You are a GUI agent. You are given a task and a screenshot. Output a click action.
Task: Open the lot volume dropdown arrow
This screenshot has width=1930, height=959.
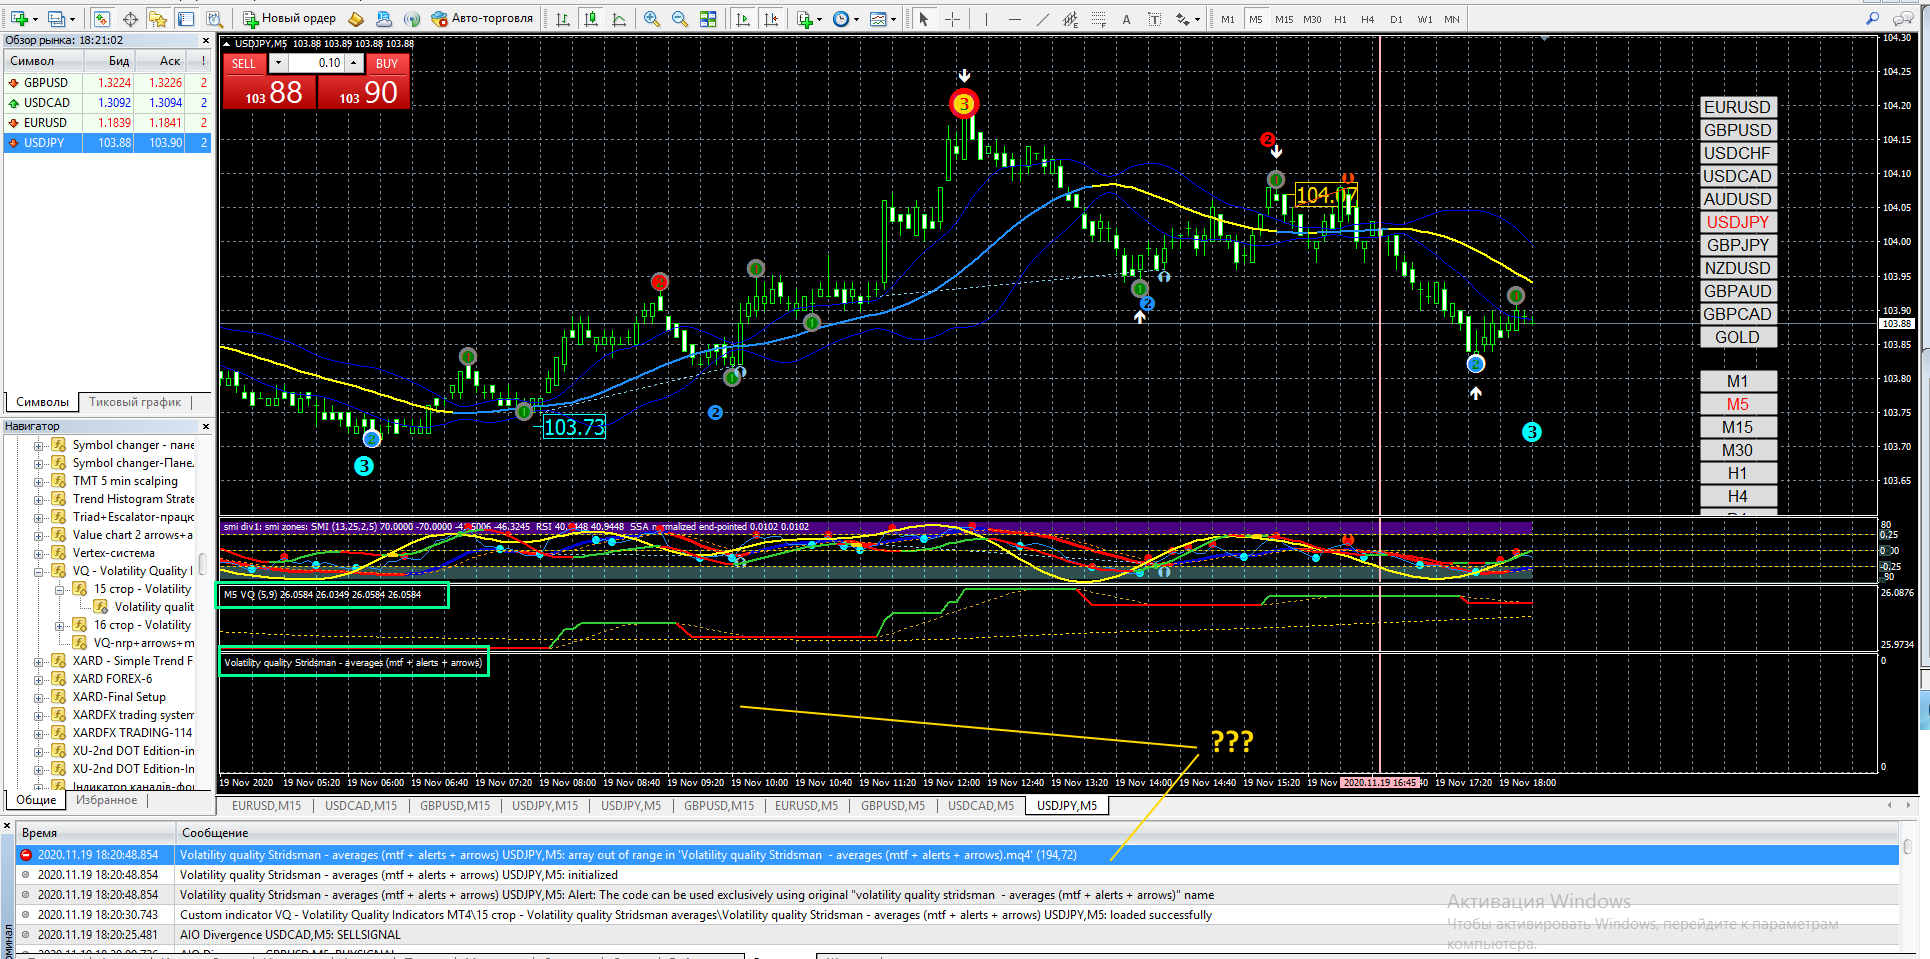pos(278,63)
